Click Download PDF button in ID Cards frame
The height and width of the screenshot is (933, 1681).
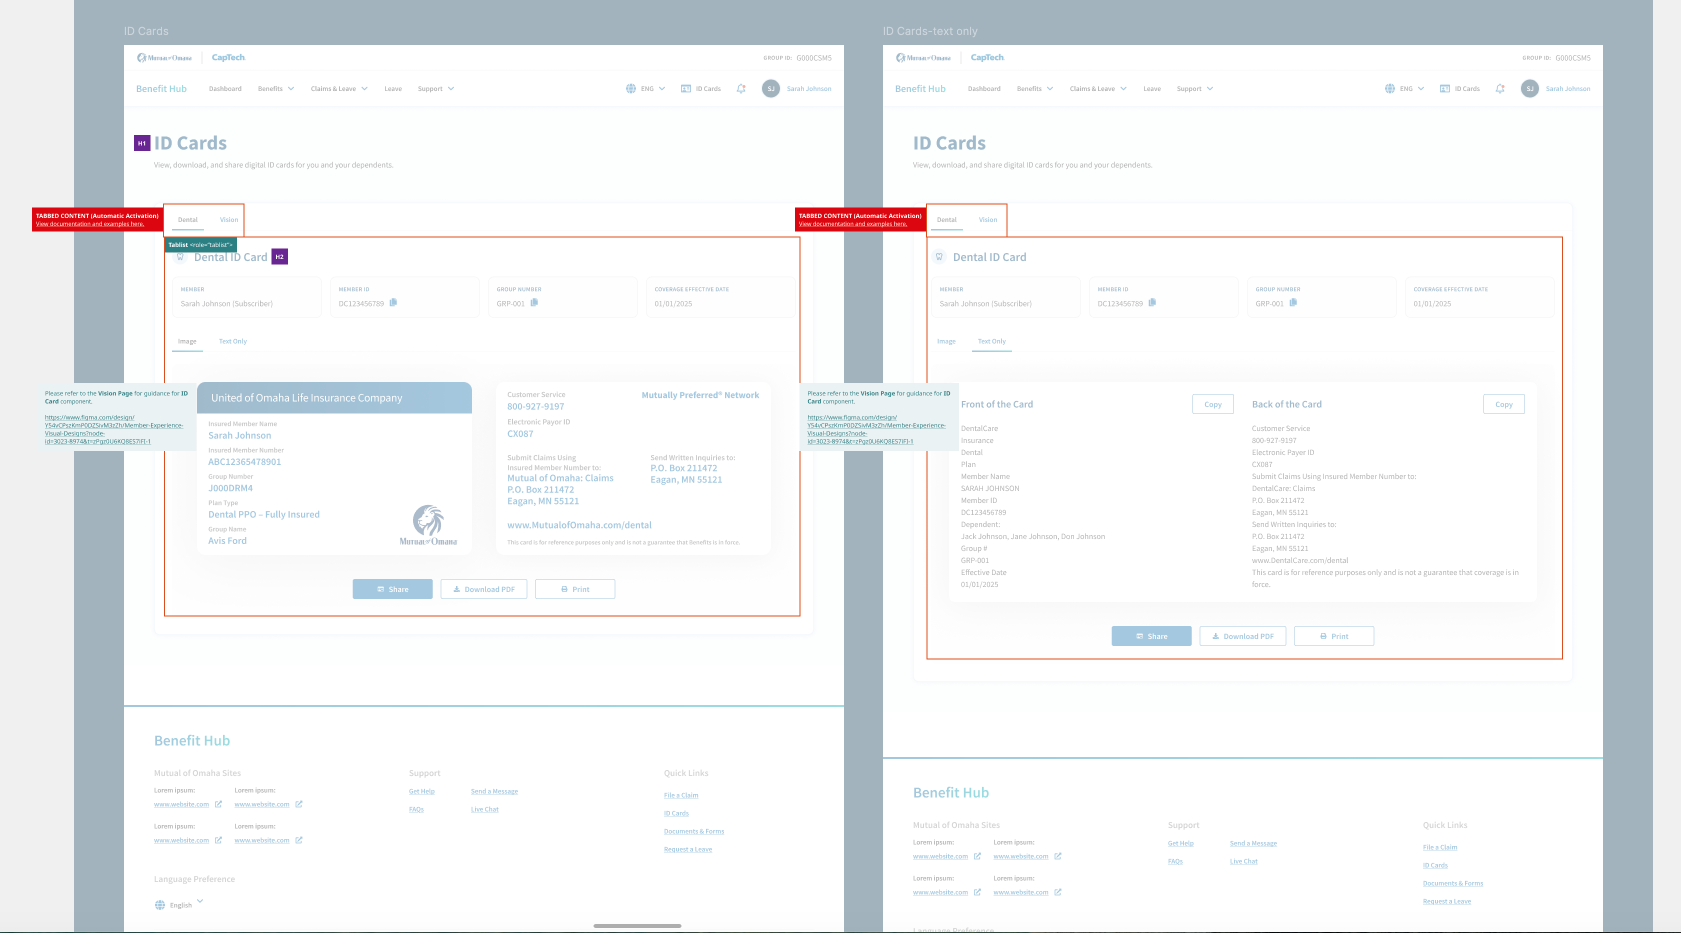[484, 589]
